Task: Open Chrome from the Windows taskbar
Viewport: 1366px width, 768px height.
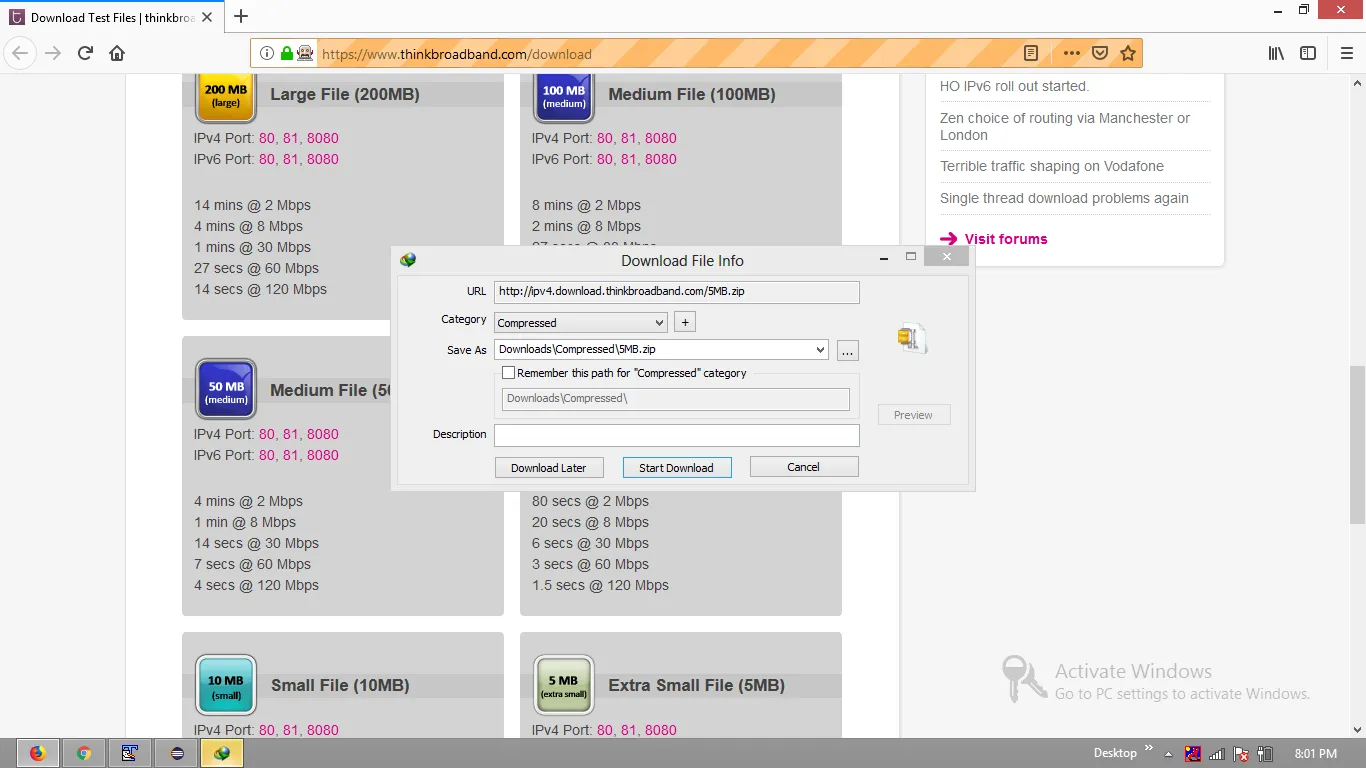Action: (x=84, y=753)
